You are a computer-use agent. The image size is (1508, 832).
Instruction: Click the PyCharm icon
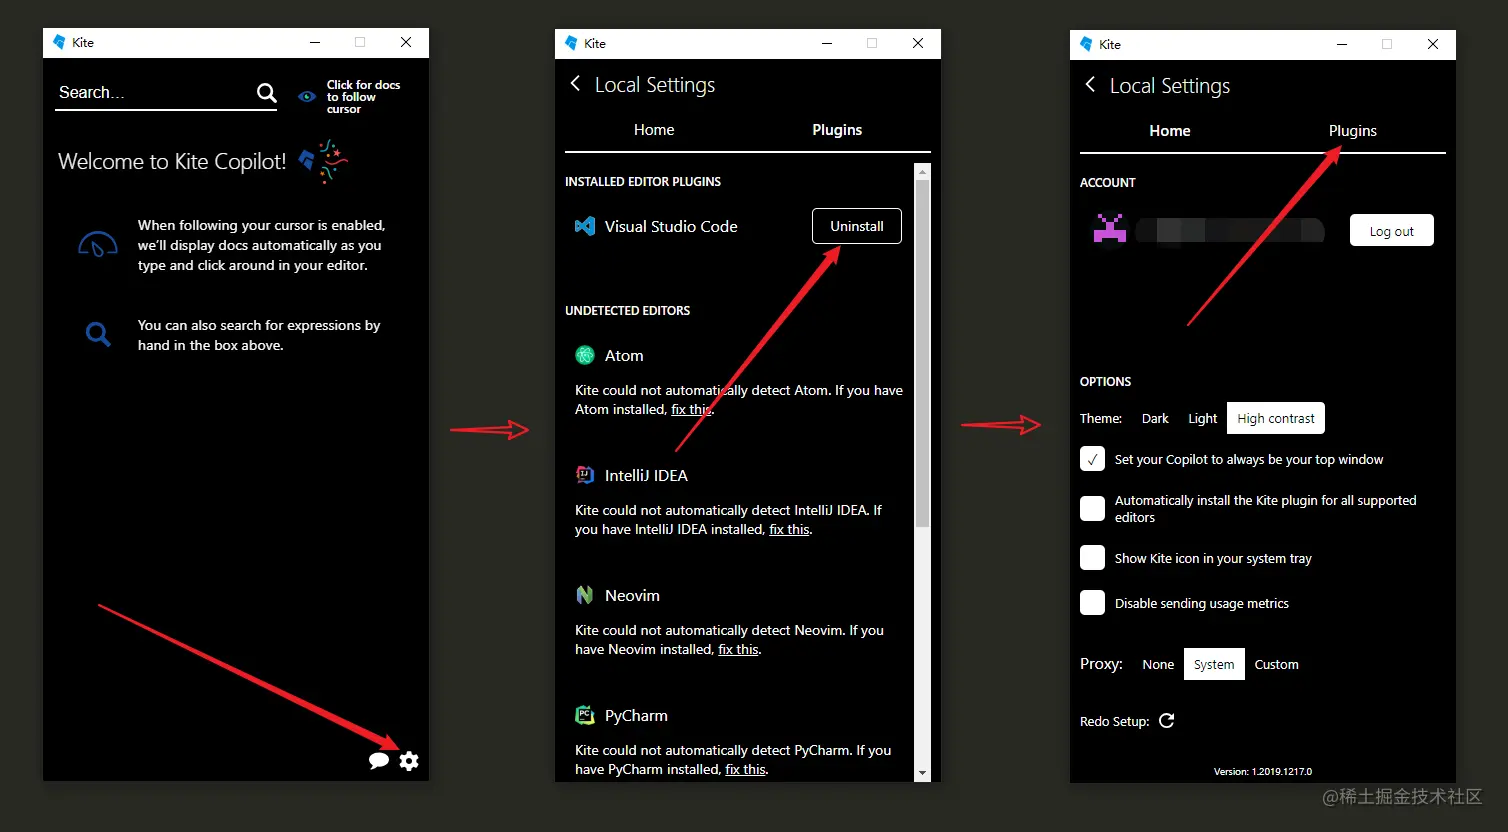pyautogui.click(x=585, y=715)
